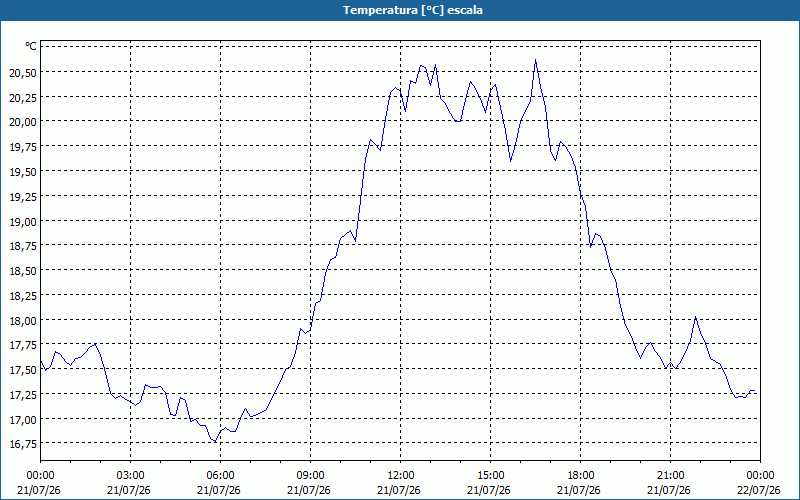Select the 21/07/26 date under 18:00
This screenshot has width=800, height=500.
coord(579,490)
